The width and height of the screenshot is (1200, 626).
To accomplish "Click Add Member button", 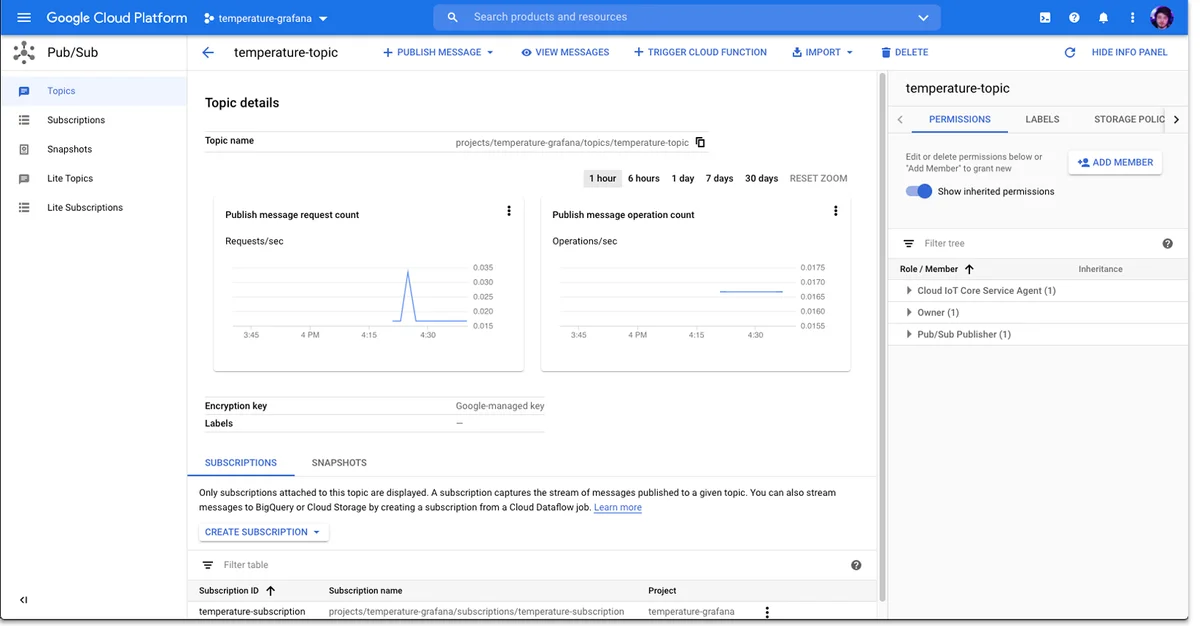I will coord(1115,162).
